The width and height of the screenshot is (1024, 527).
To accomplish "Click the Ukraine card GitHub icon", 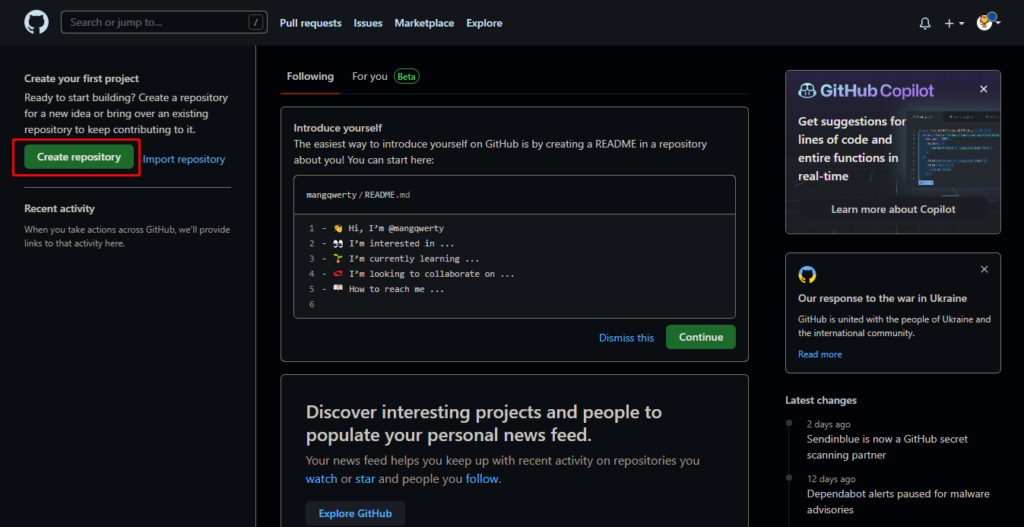I will point(807,274).
